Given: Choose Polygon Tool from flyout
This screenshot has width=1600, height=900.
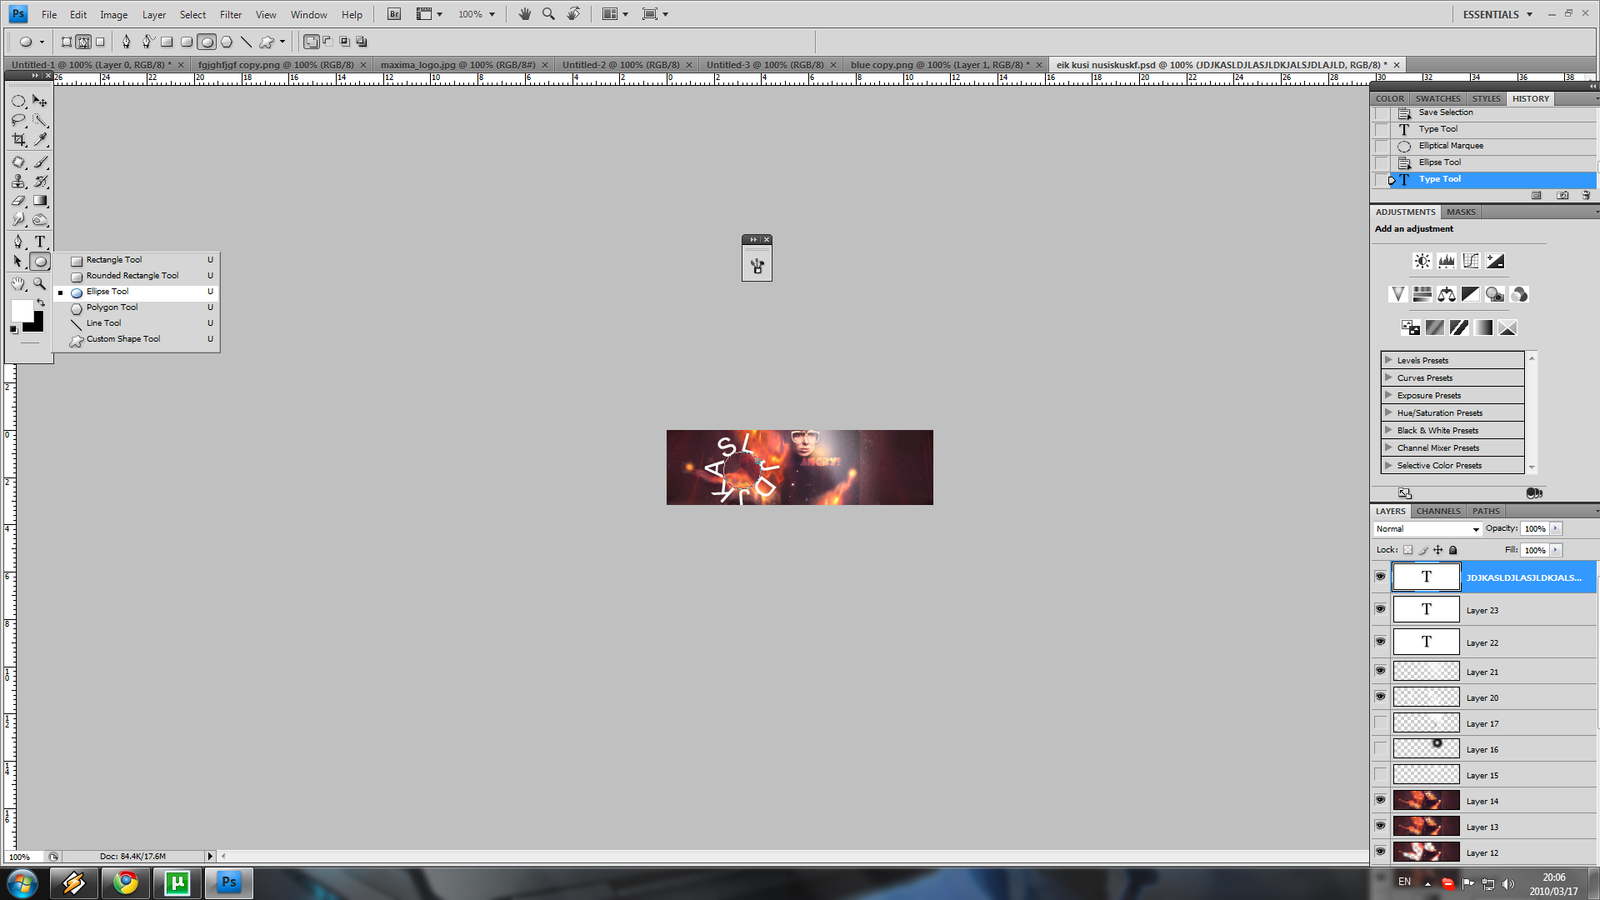Looking at the screenshot, I should coord(112,307).
